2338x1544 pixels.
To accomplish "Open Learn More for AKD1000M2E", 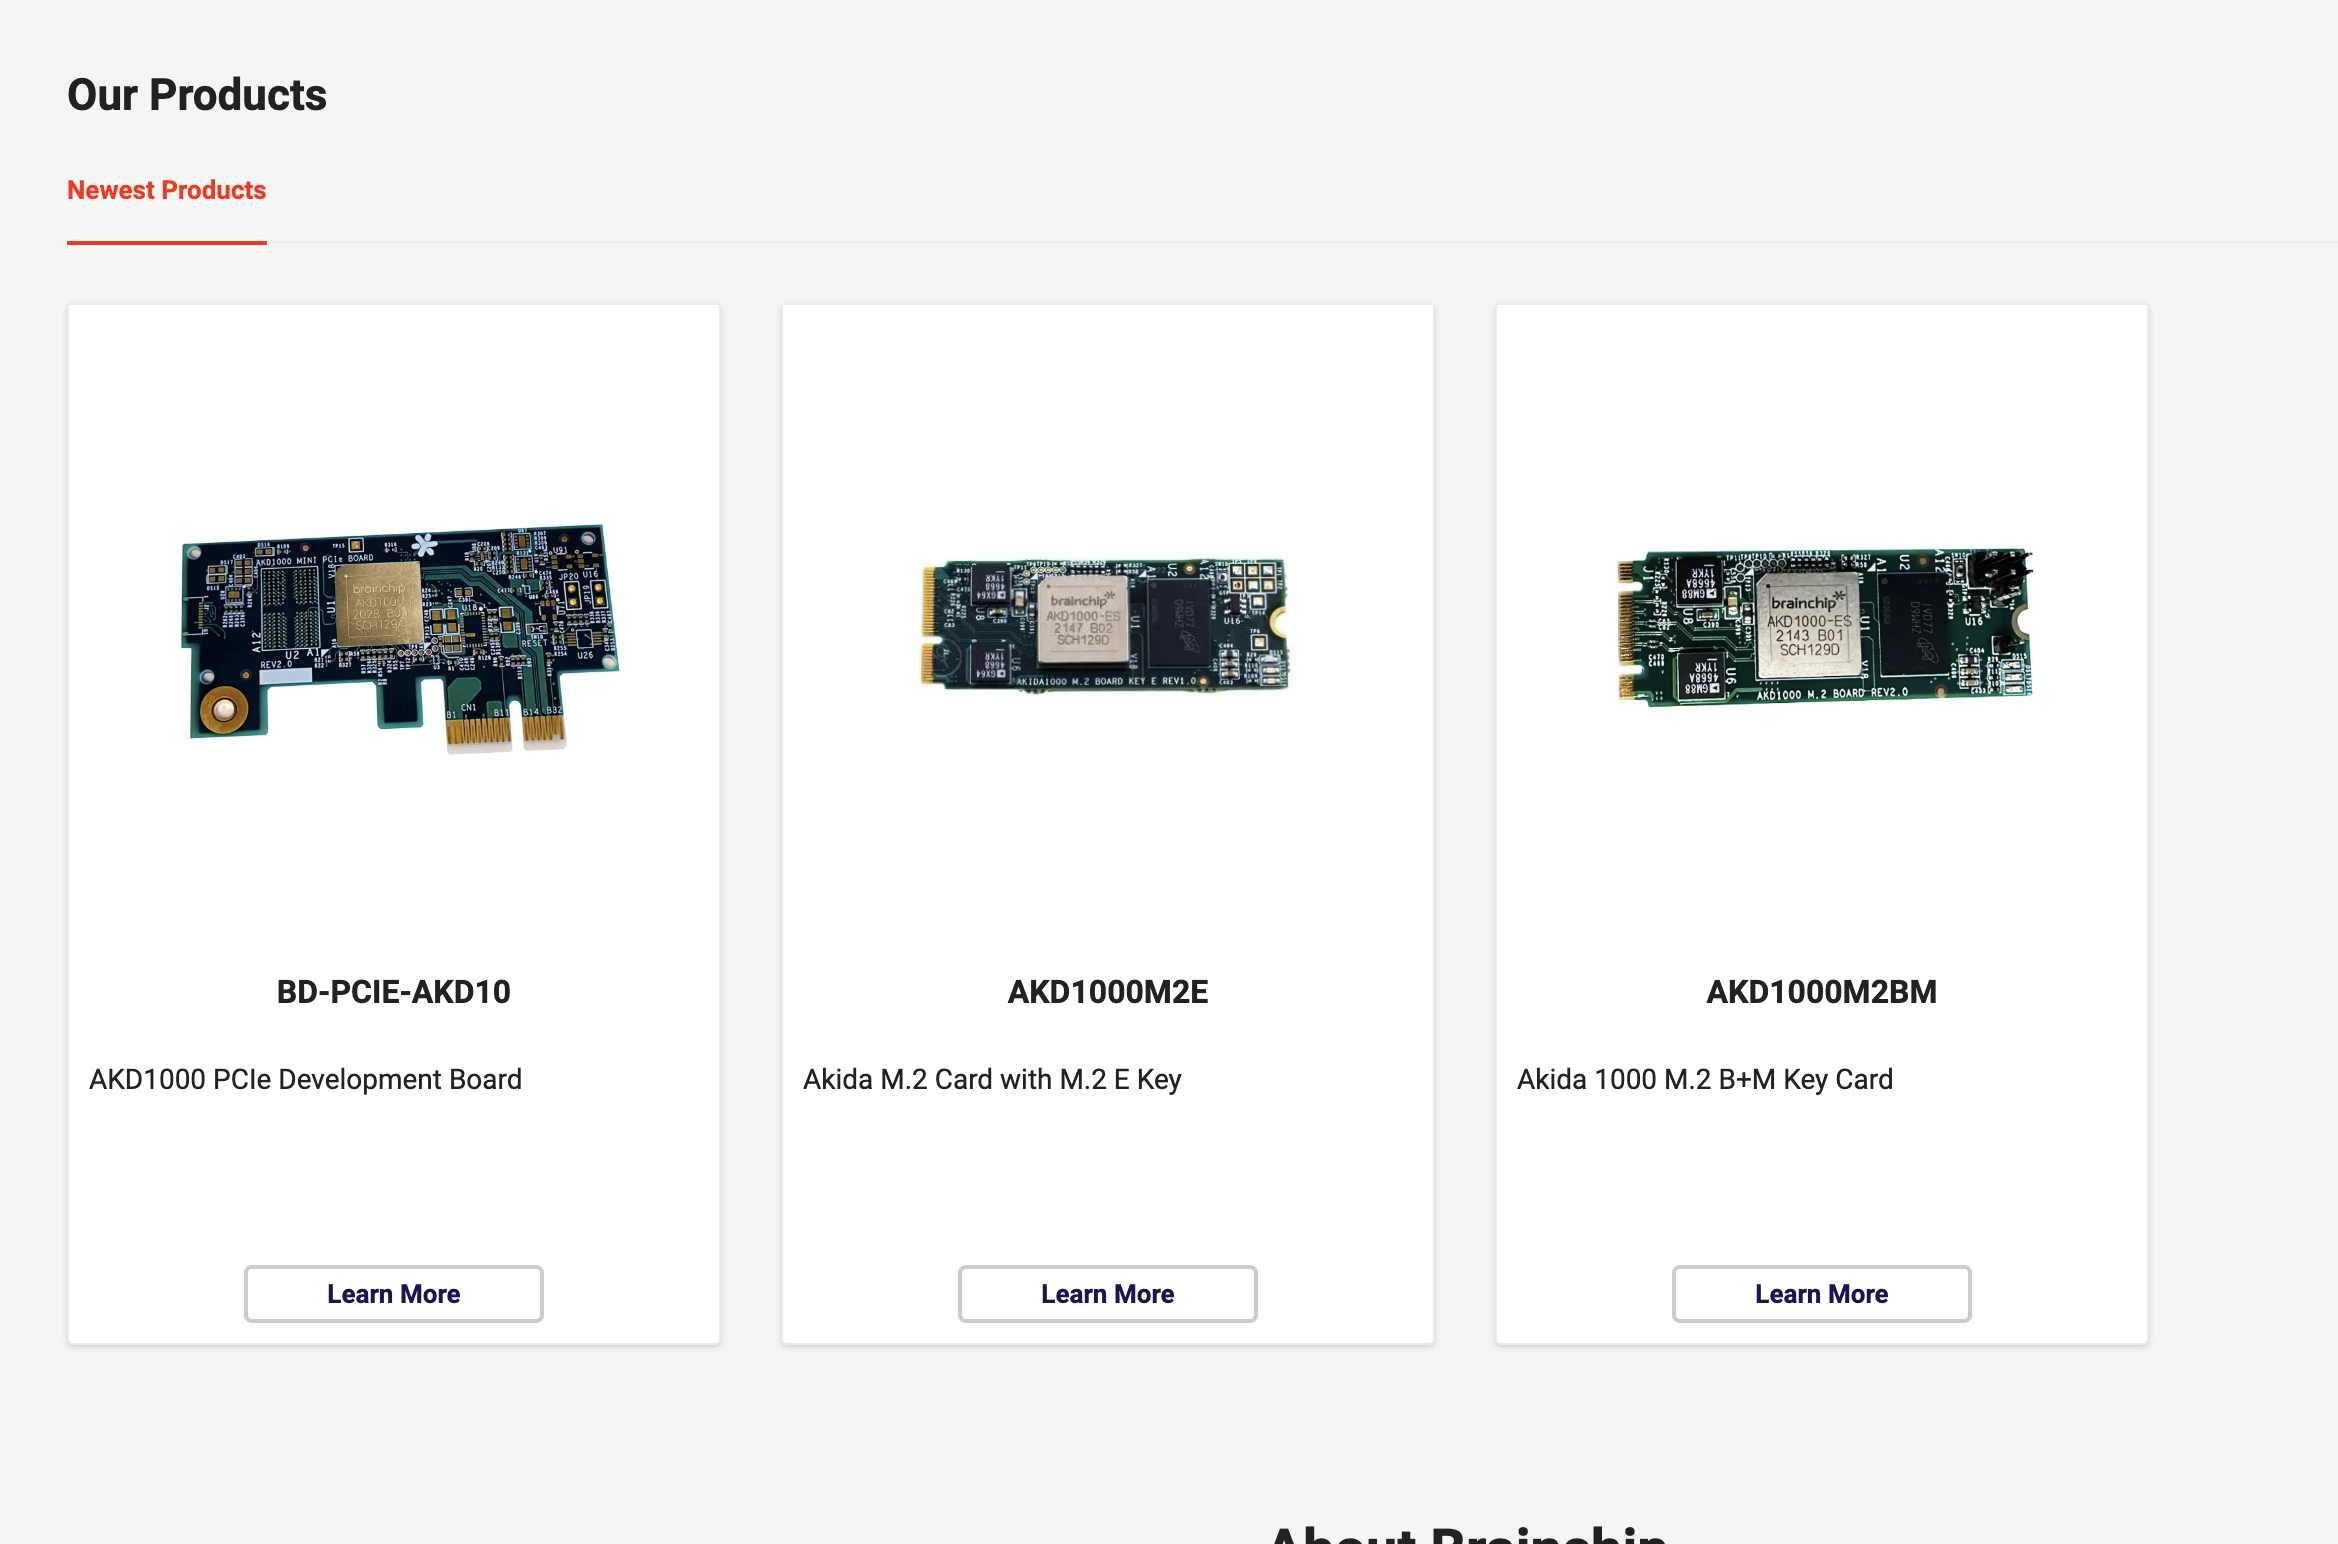I will (1107, 1294).
